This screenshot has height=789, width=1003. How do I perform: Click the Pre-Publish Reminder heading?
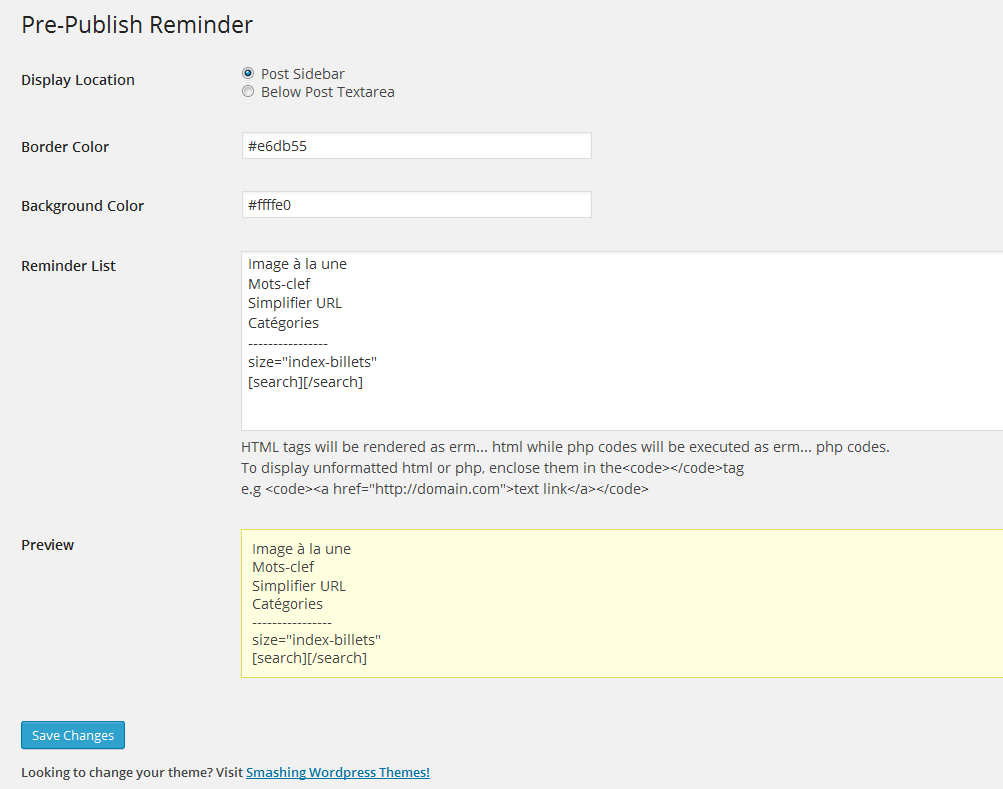point(137,25)
